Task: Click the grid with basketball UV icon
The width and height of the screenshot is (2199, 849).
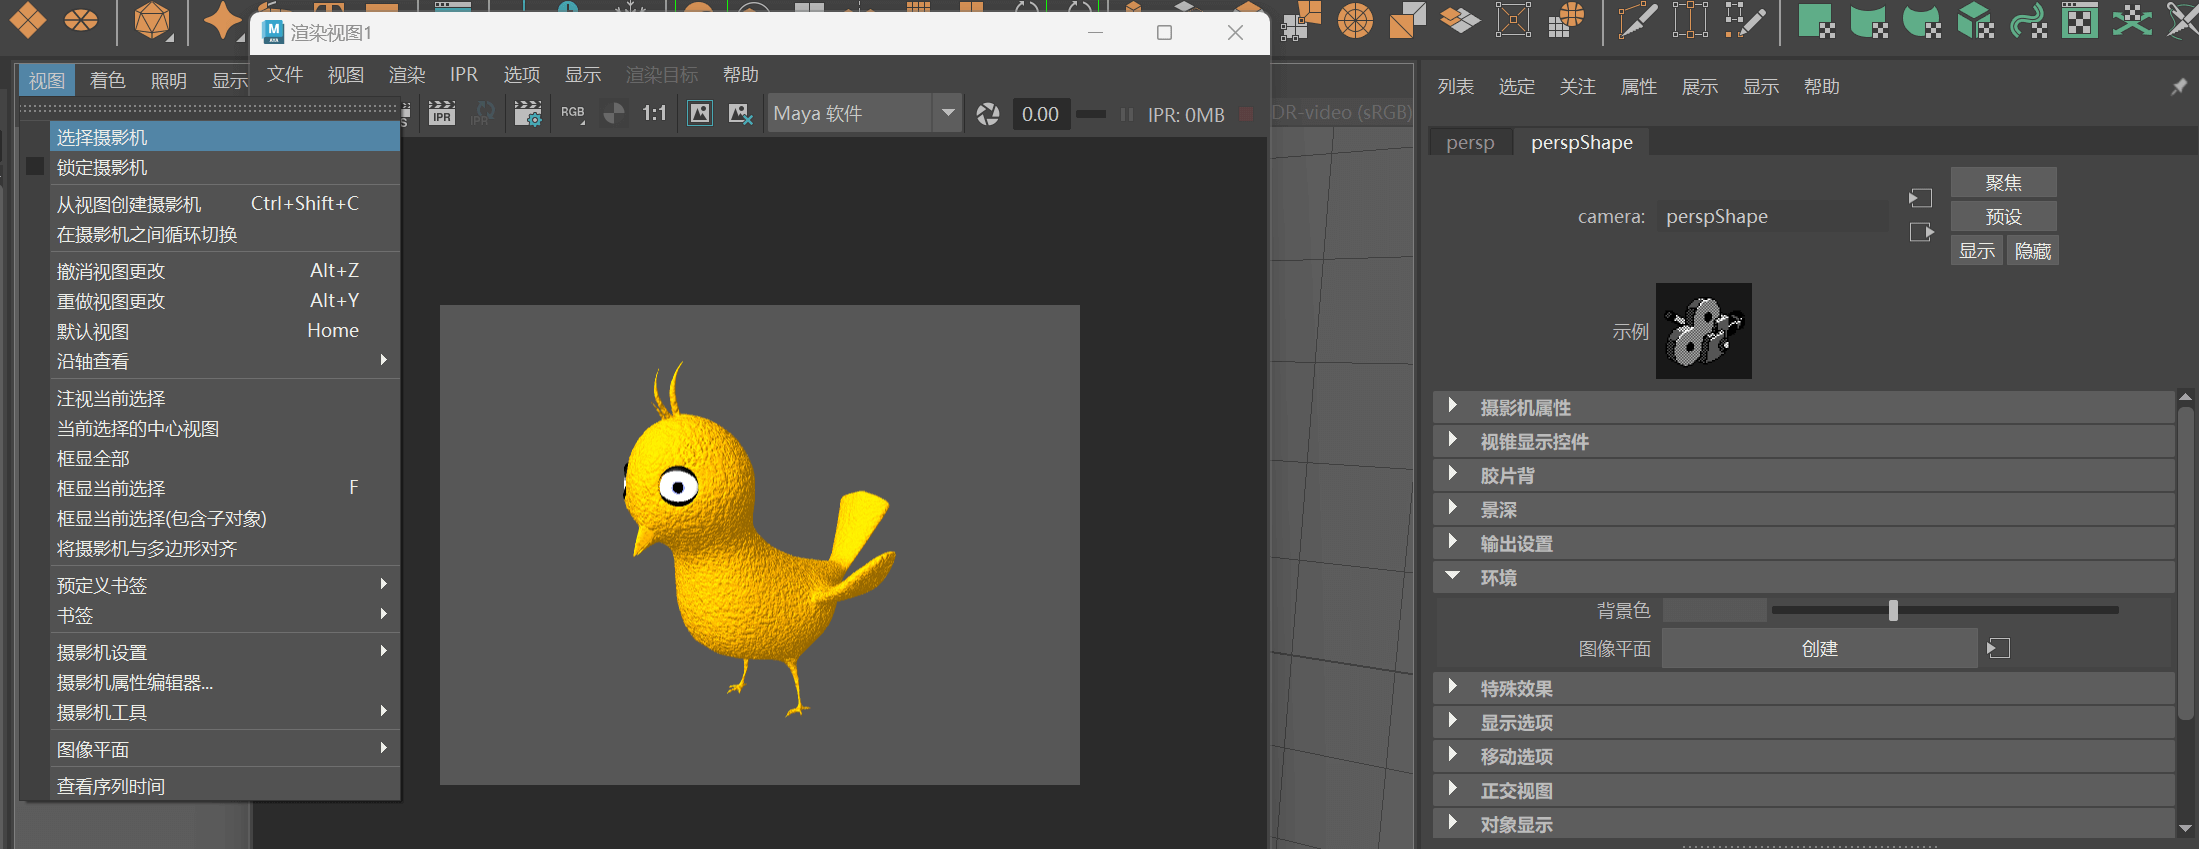Action: tap(1567, 20)
